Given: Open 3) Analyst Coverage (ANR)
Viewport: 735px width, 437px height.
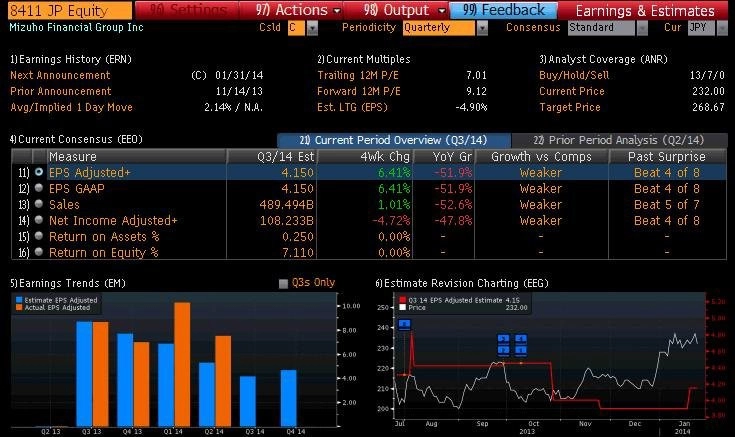Looking at the screenshot, I should (x=603, y=59).
